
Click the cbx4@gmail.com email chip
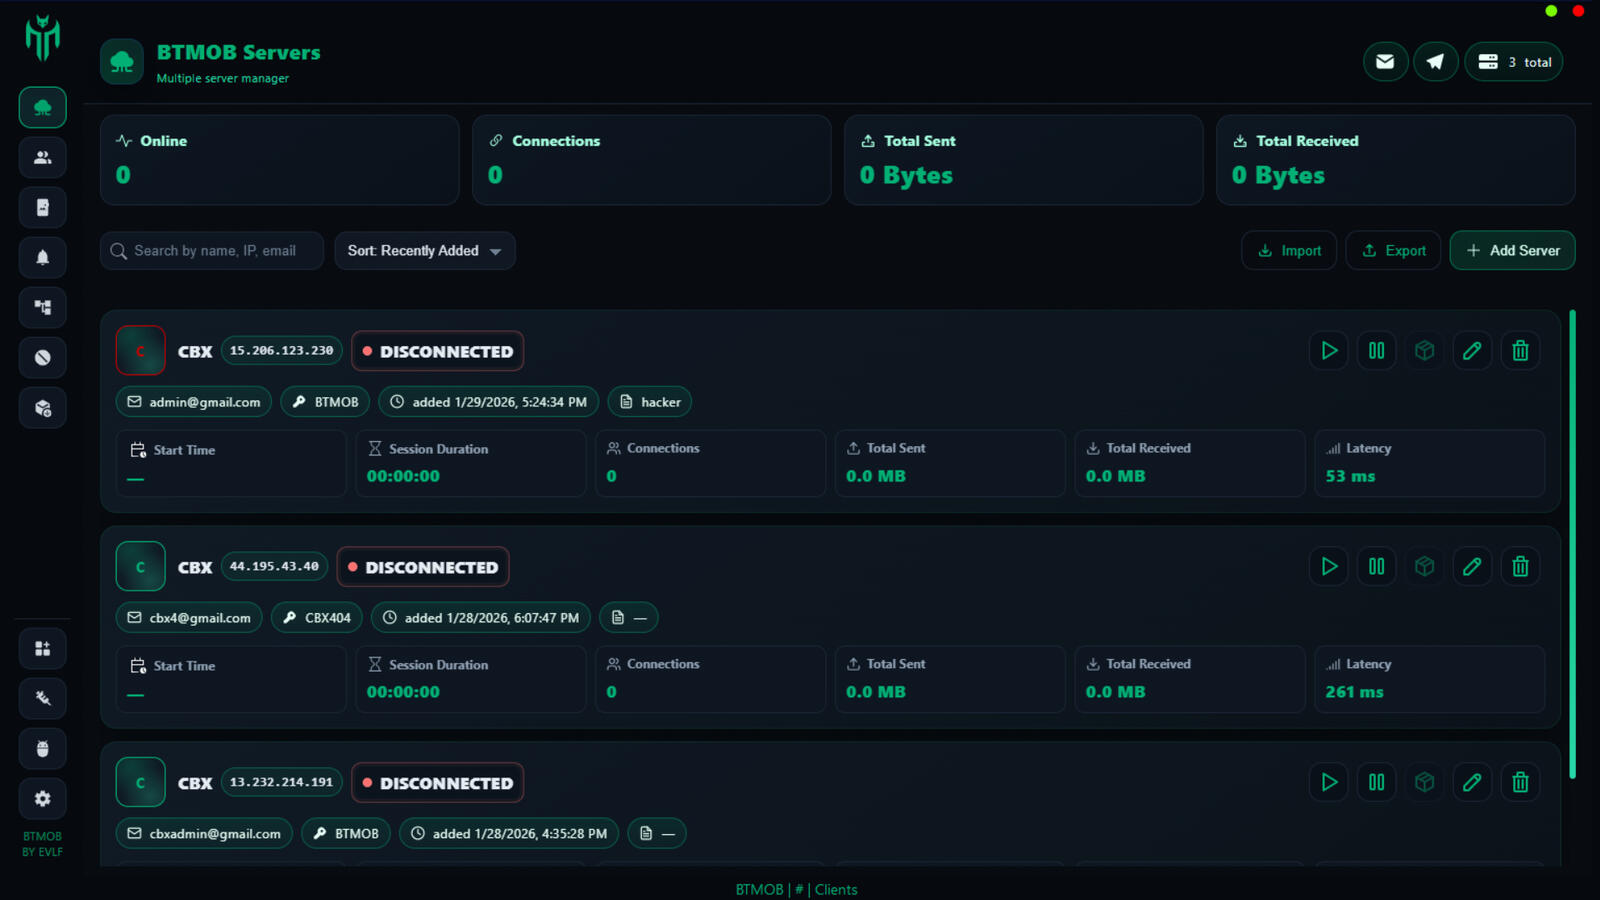tap(189, 618)
